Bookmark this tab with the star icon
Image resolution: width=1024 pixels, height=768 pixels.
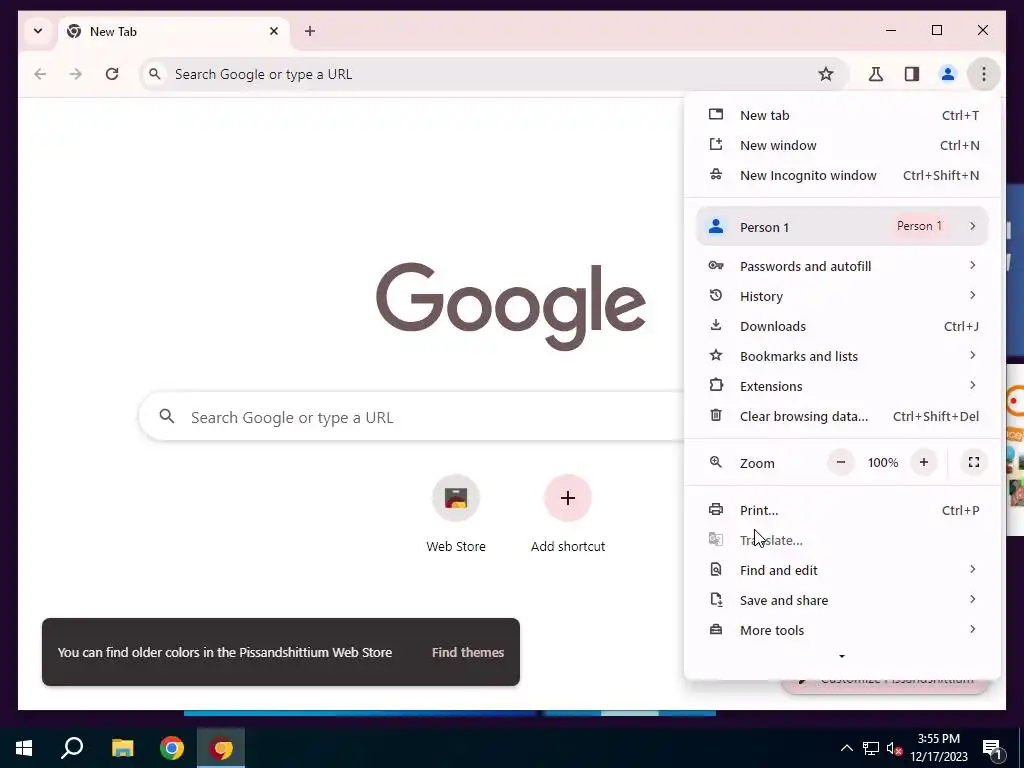[826, 74]
